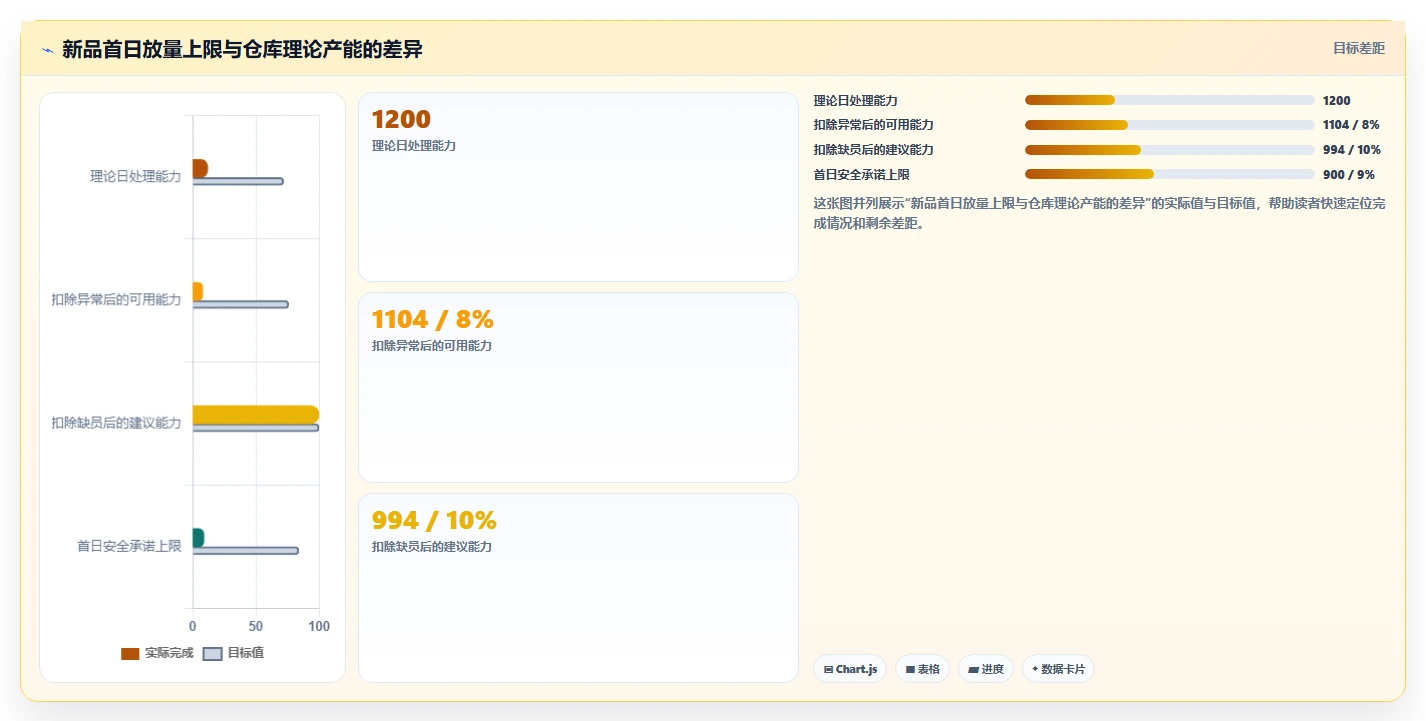Select the 数据卡片 tag chip
1426x721 pixels.
pyautogui.click(x=1058, y=669)
